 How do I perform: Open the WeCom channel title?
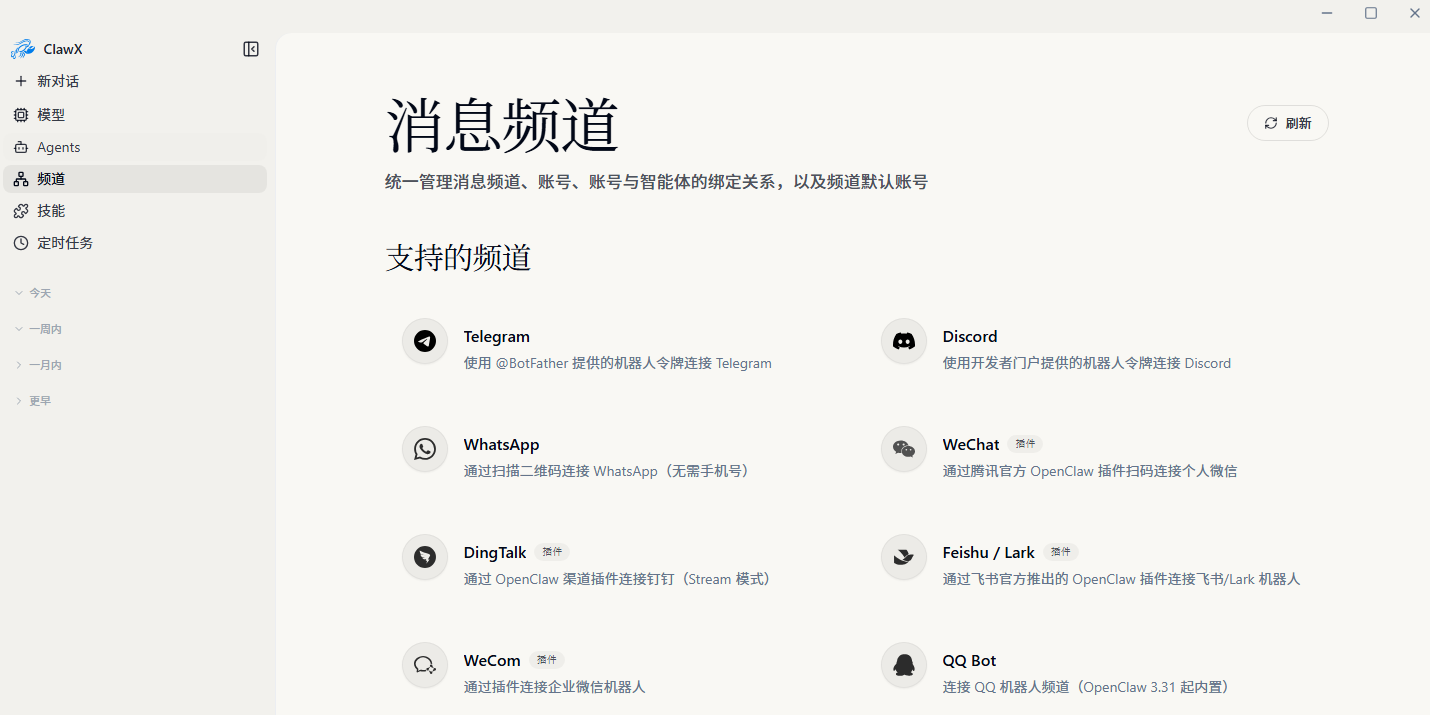tap(492, 661)
